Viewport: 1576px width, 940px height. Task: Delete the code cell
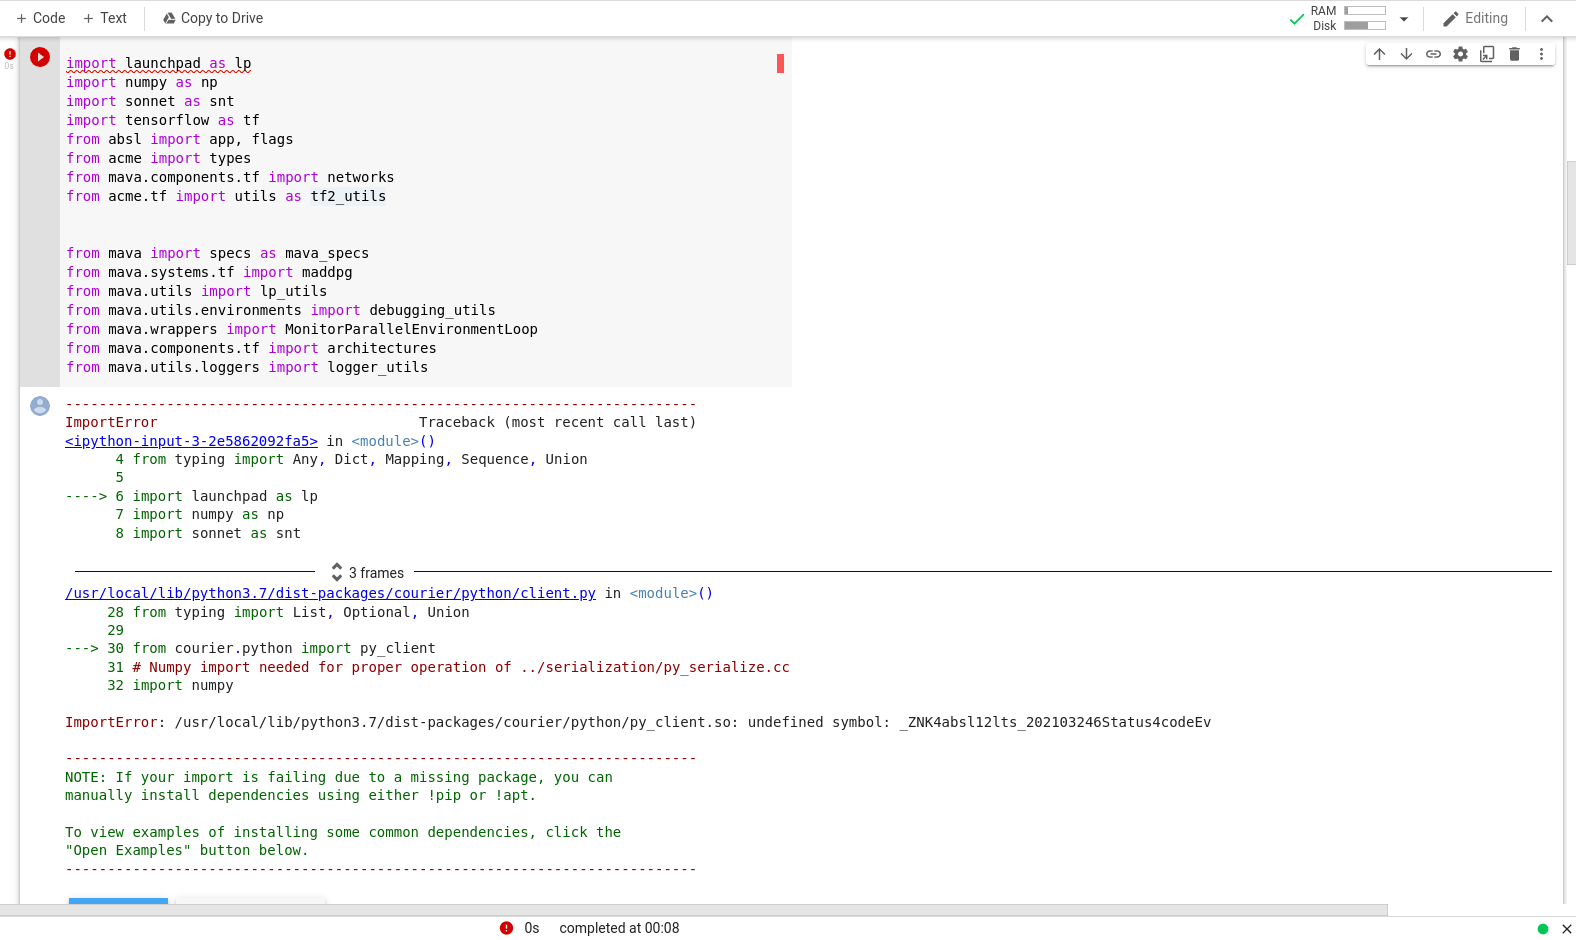pyautogui.click(x=1514, y=54)
